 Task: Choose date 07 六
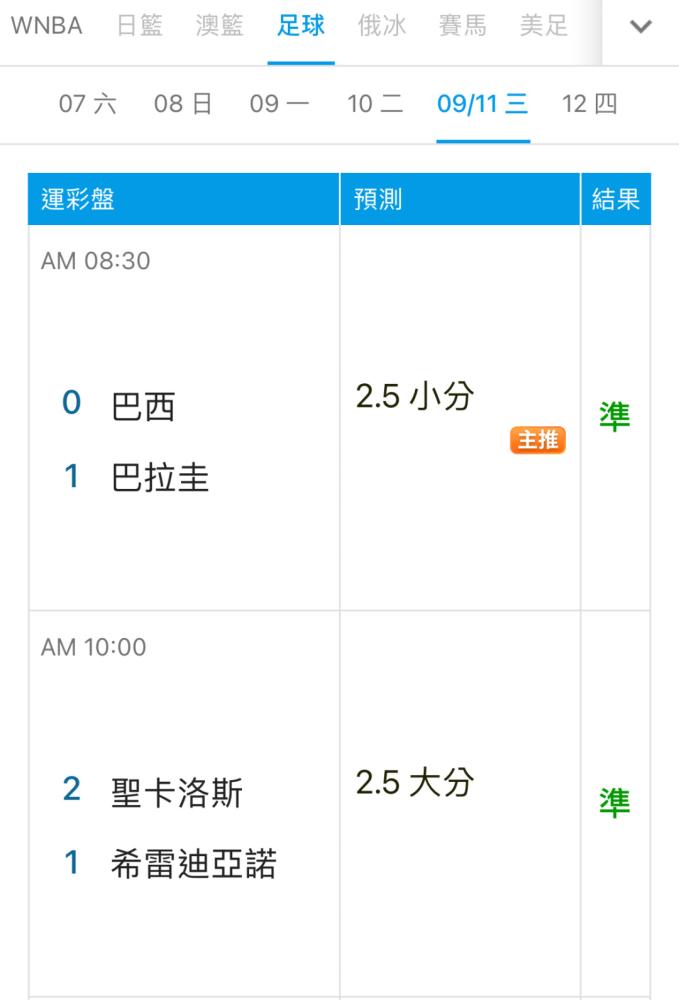pyautogui.click(x=88, y=103)
